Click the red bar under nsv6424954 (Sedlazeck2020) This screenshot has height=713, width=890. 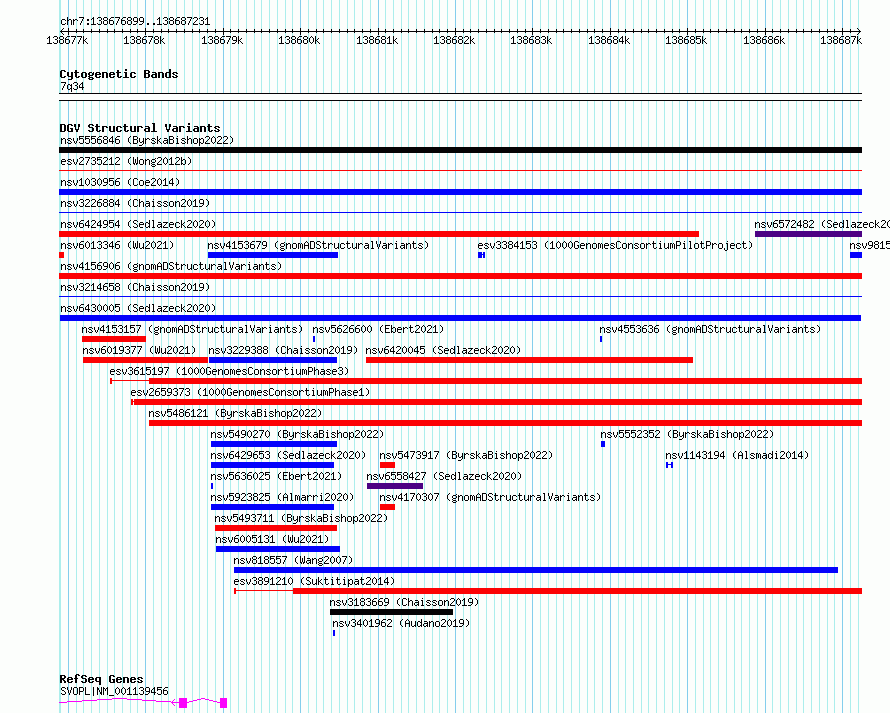point(379,234)
